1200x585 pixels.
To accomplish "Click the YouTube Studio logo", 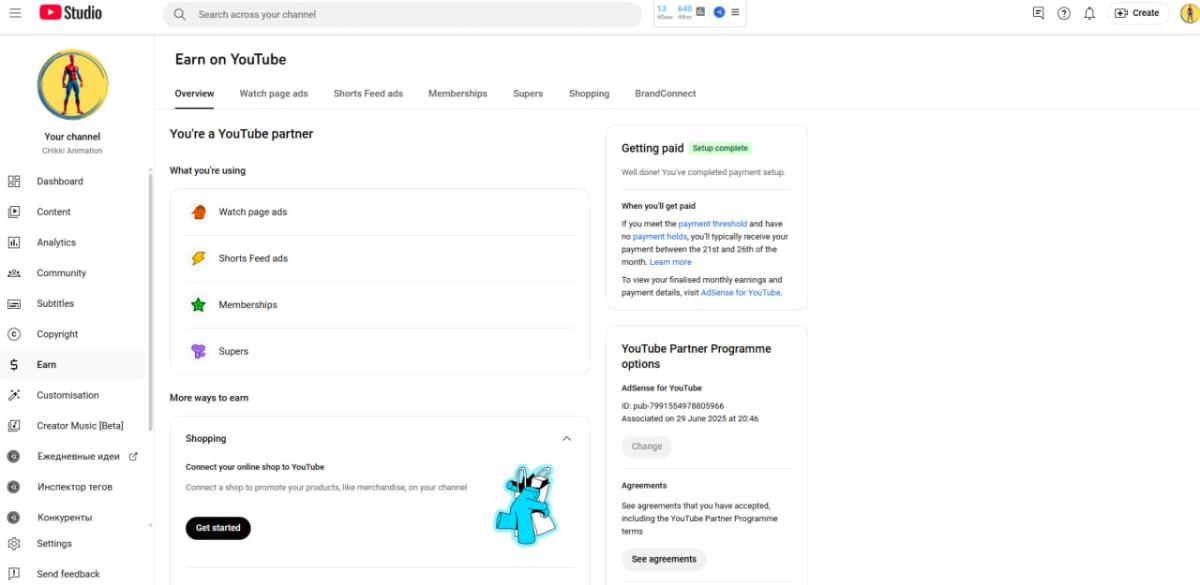I will pos(71,13).
